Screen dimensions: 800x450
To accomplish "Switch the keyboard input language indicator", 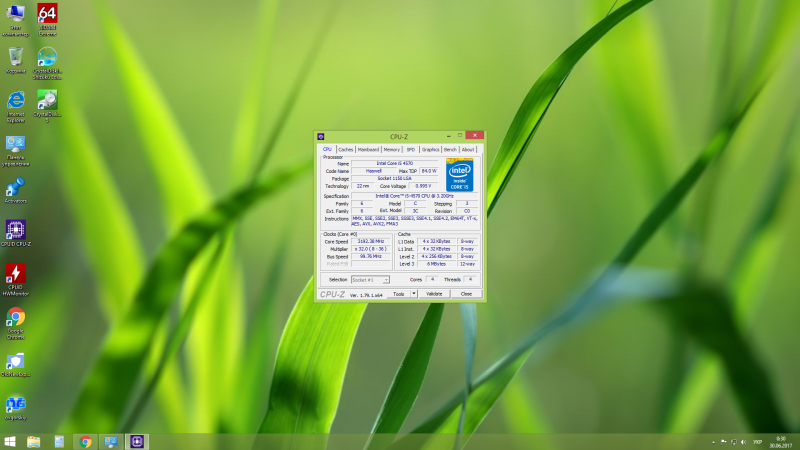I will 758,442.
